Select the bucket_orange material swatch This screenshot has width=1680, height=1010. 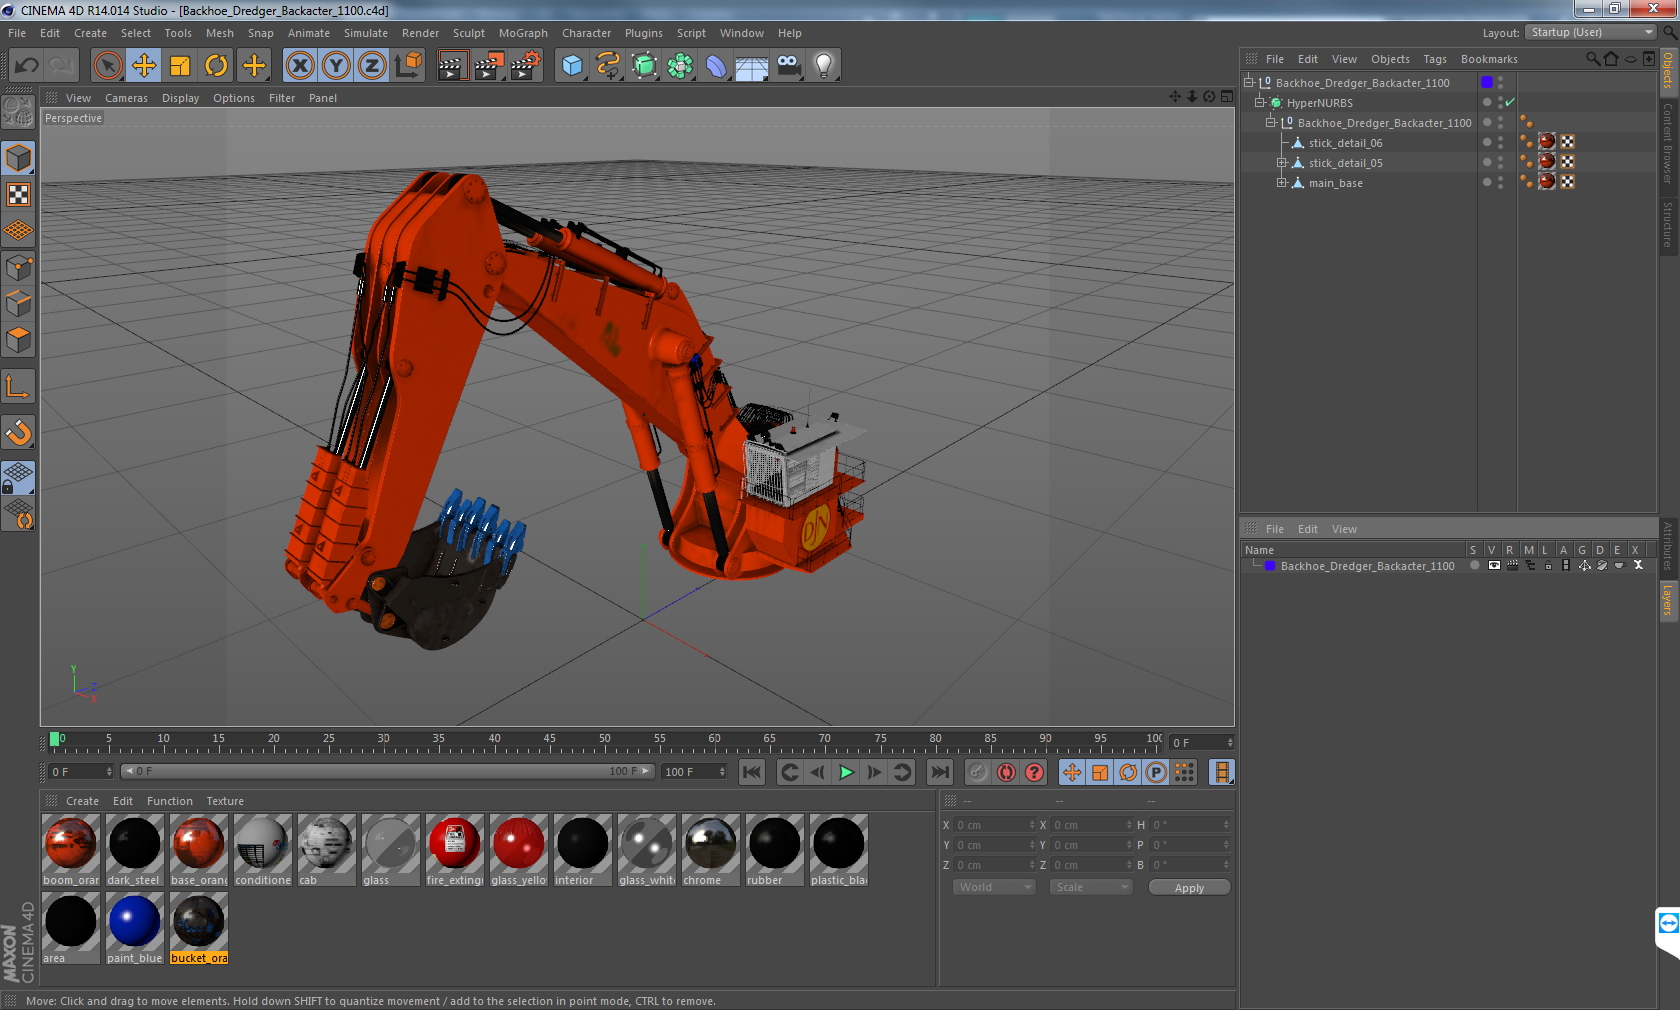199,928
